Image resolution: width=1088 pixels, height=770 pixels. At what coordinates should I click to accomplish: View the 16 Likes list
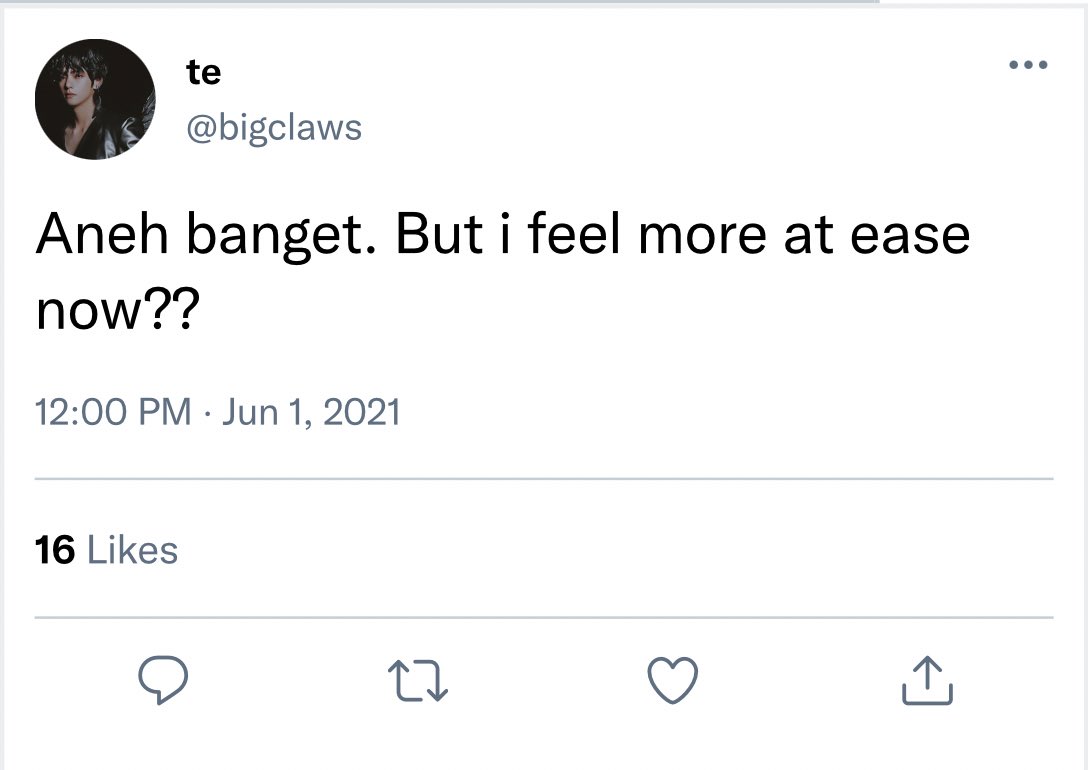click(106, 550)
